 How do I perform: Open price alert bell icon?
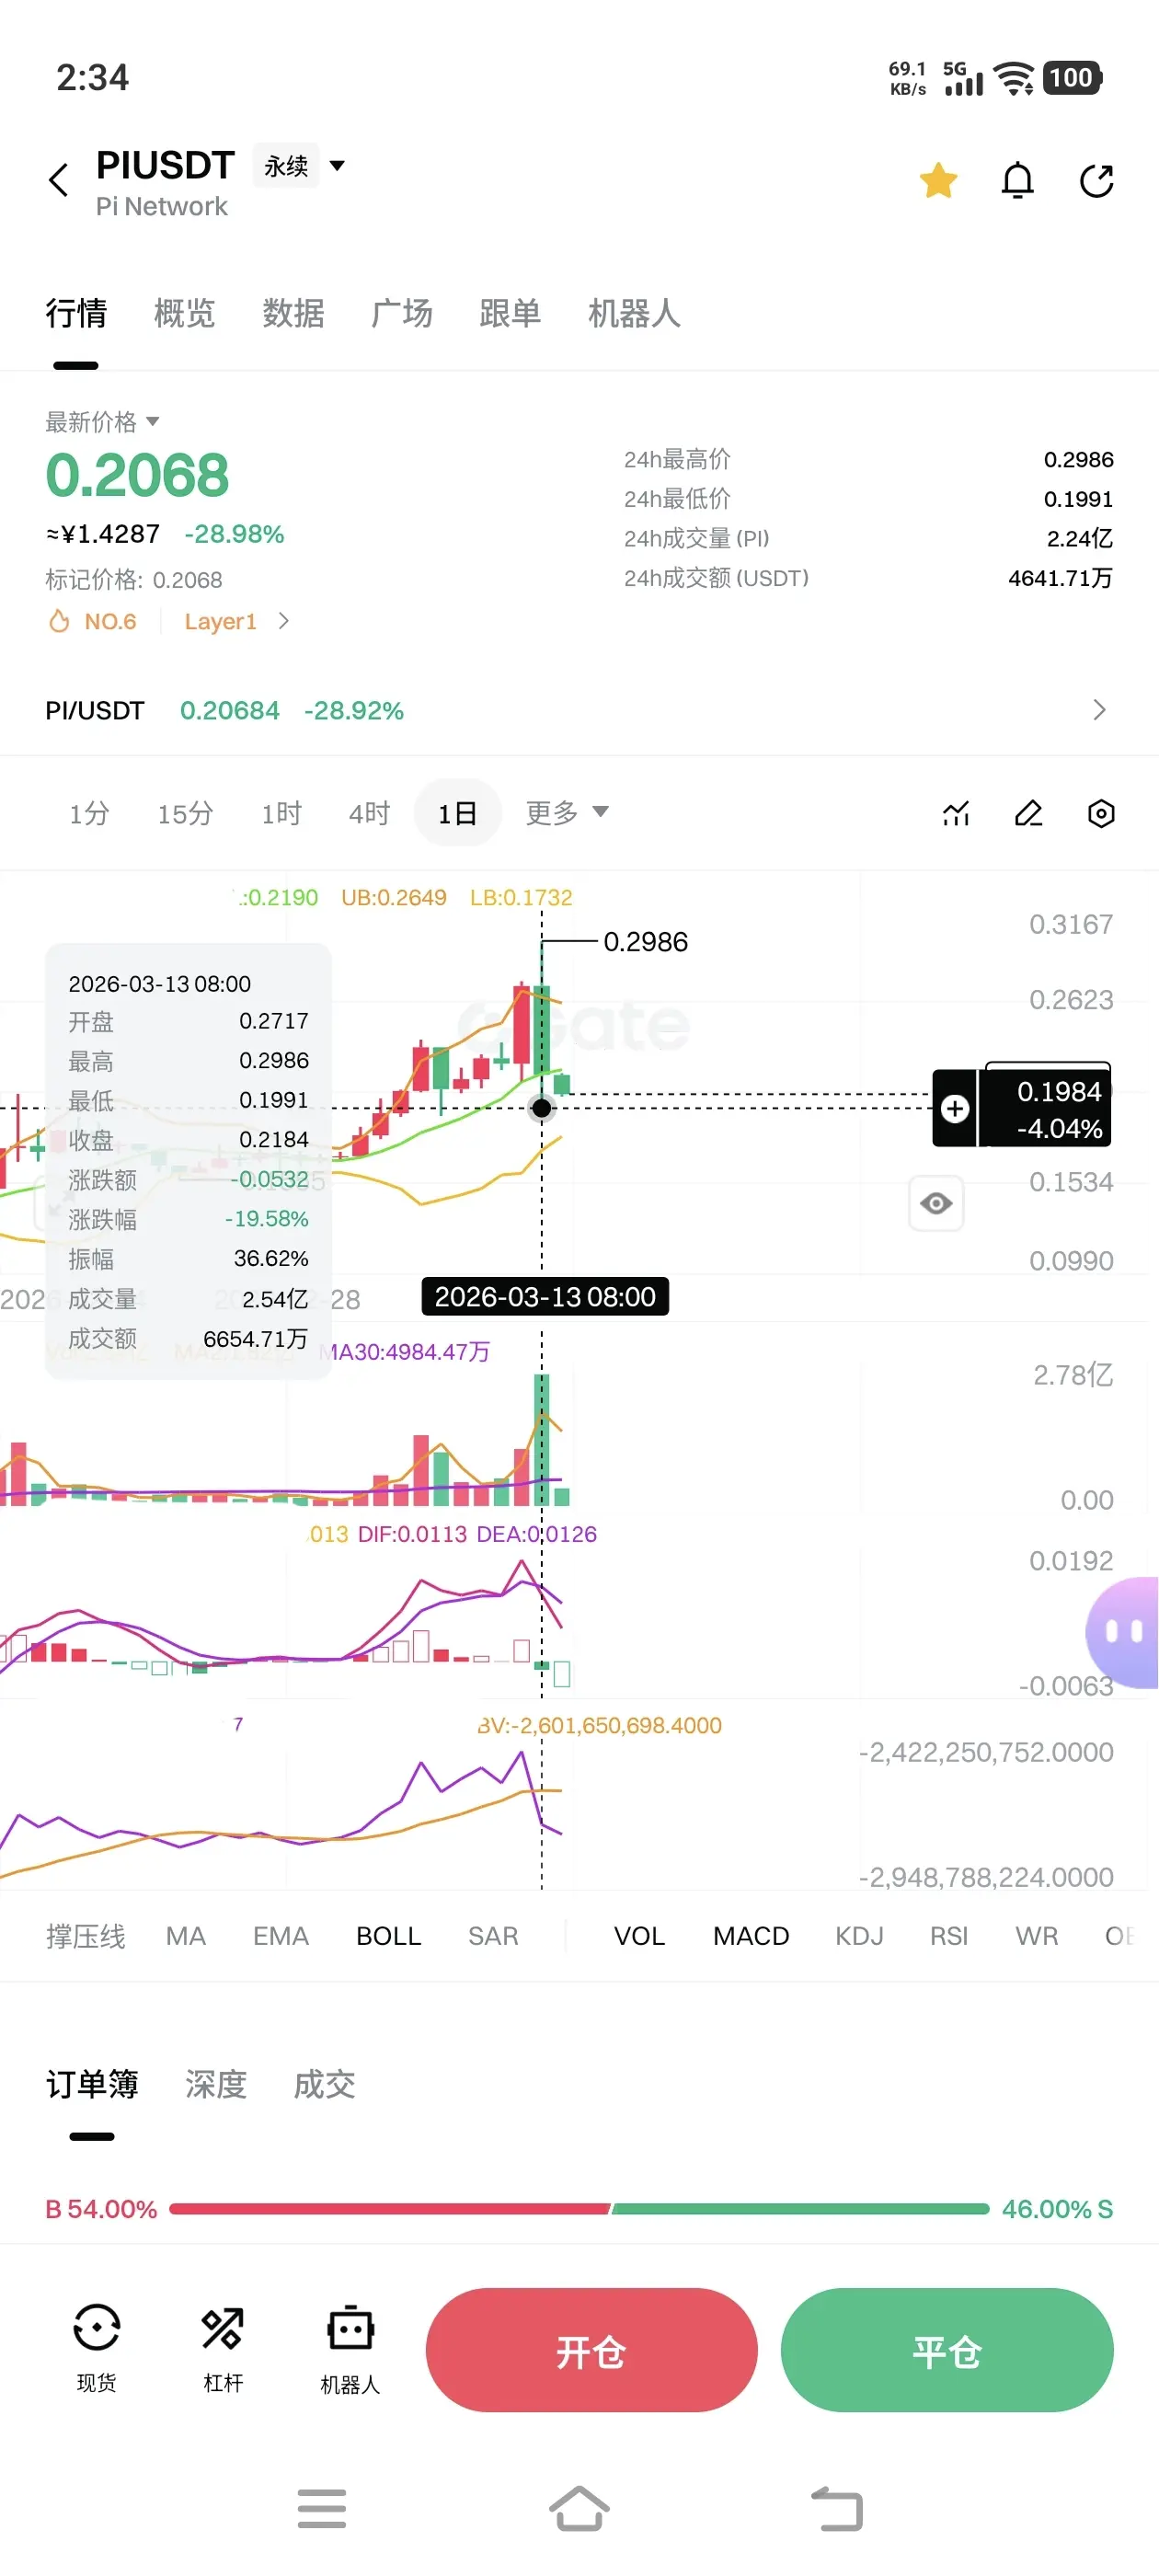tap(1017, 181)
